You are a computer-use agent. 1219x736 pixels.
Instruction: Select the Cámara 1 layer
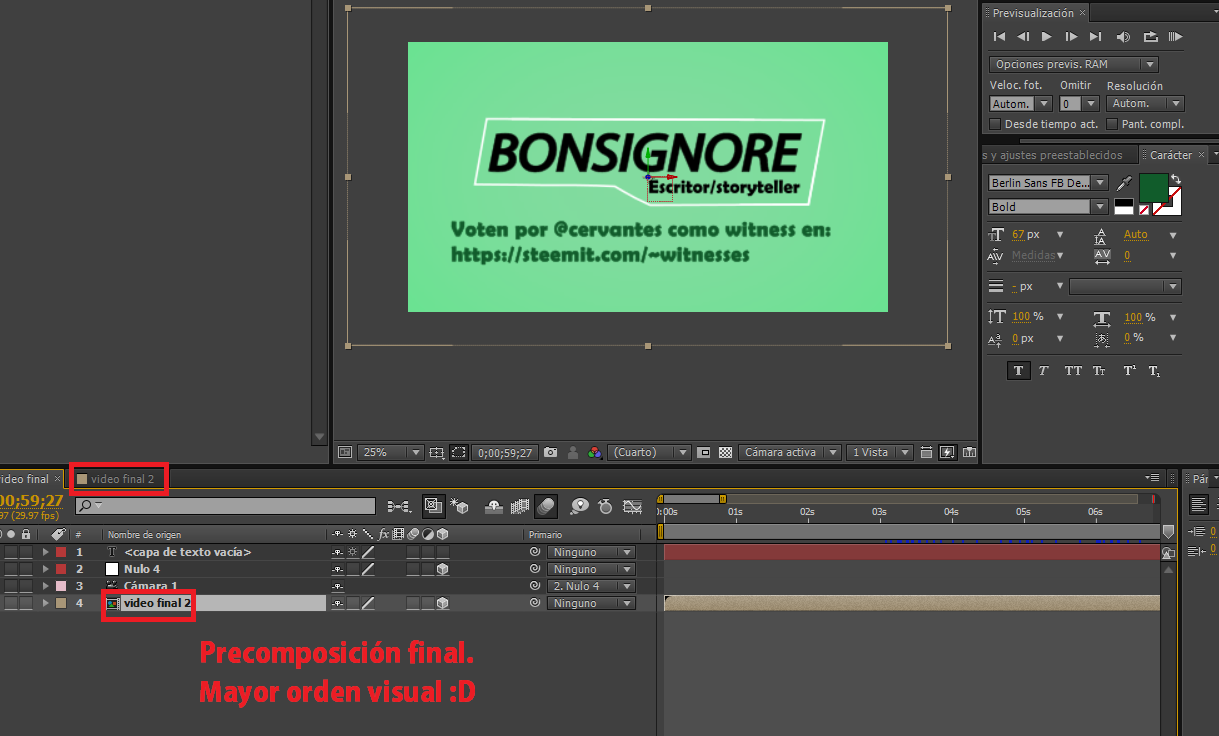[150, 586]
